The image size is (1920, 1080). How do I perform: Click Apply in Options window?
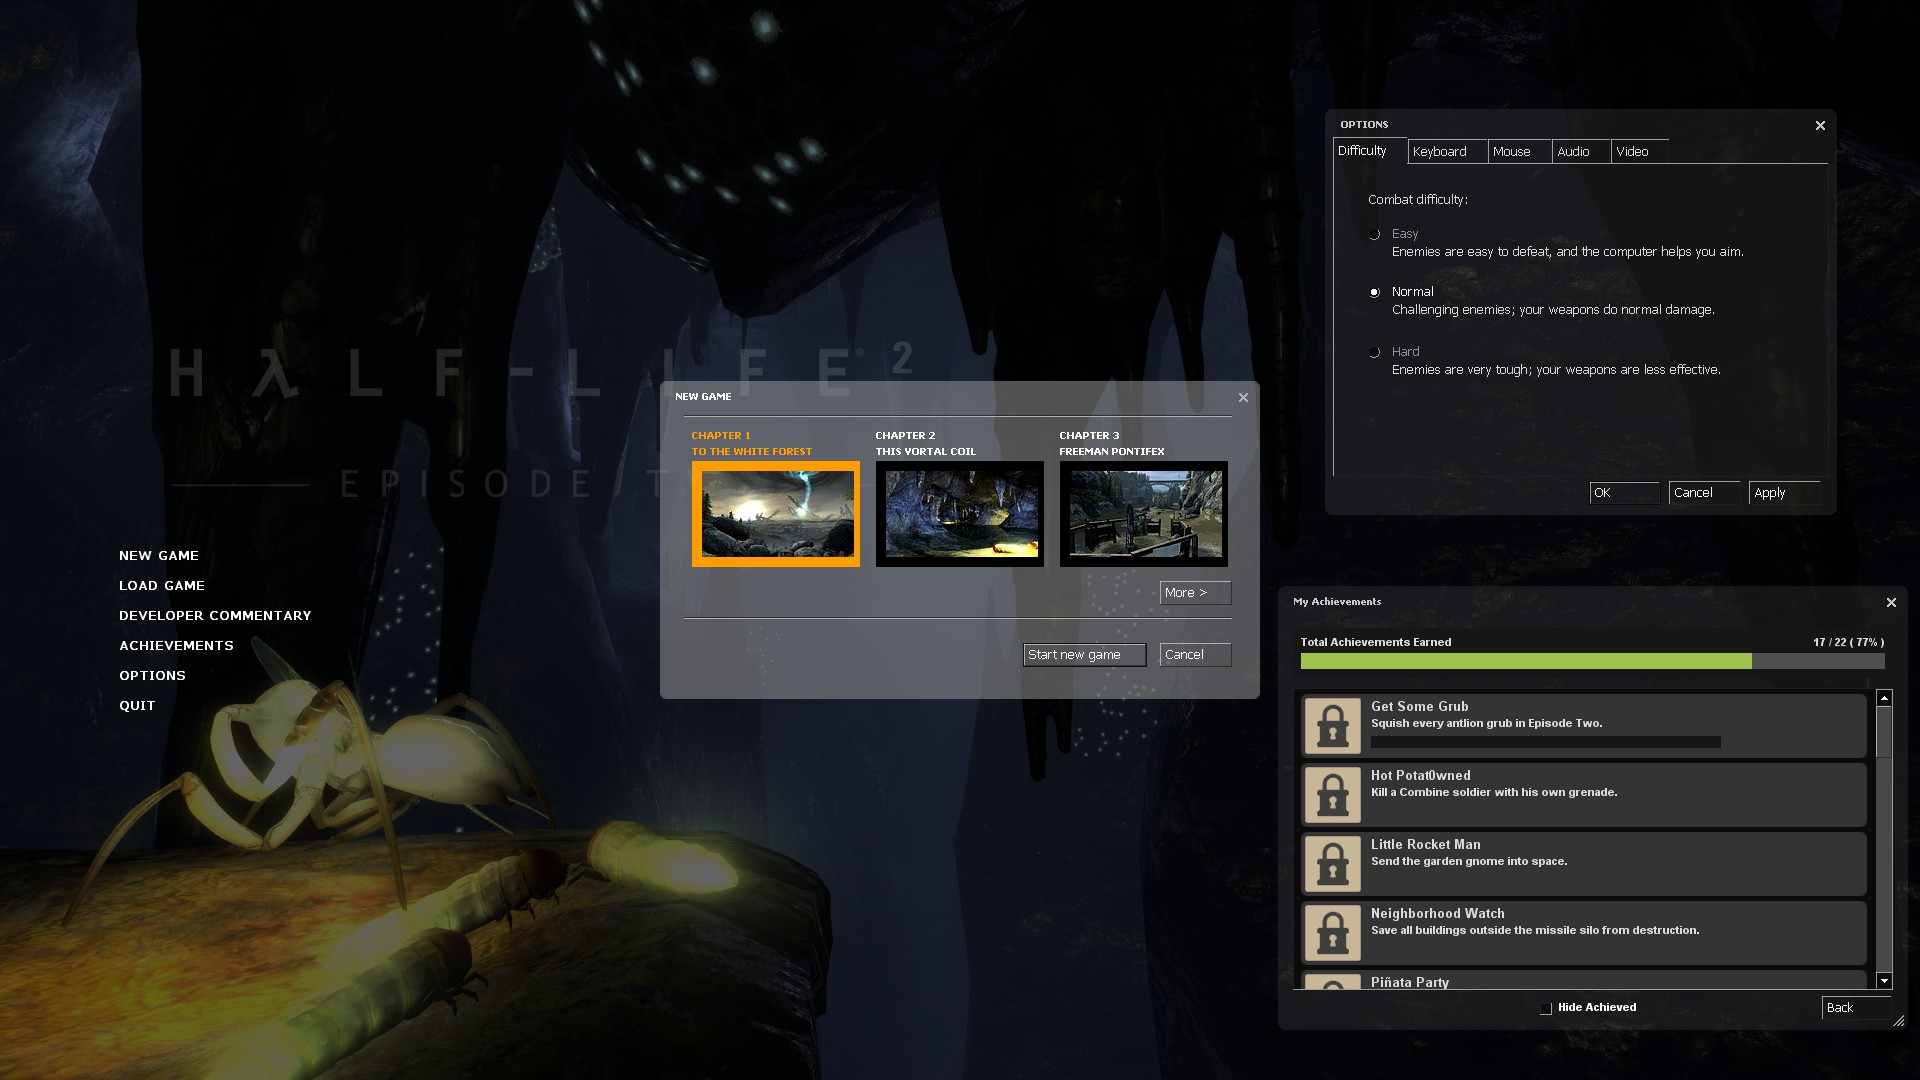click(1785, 493)
